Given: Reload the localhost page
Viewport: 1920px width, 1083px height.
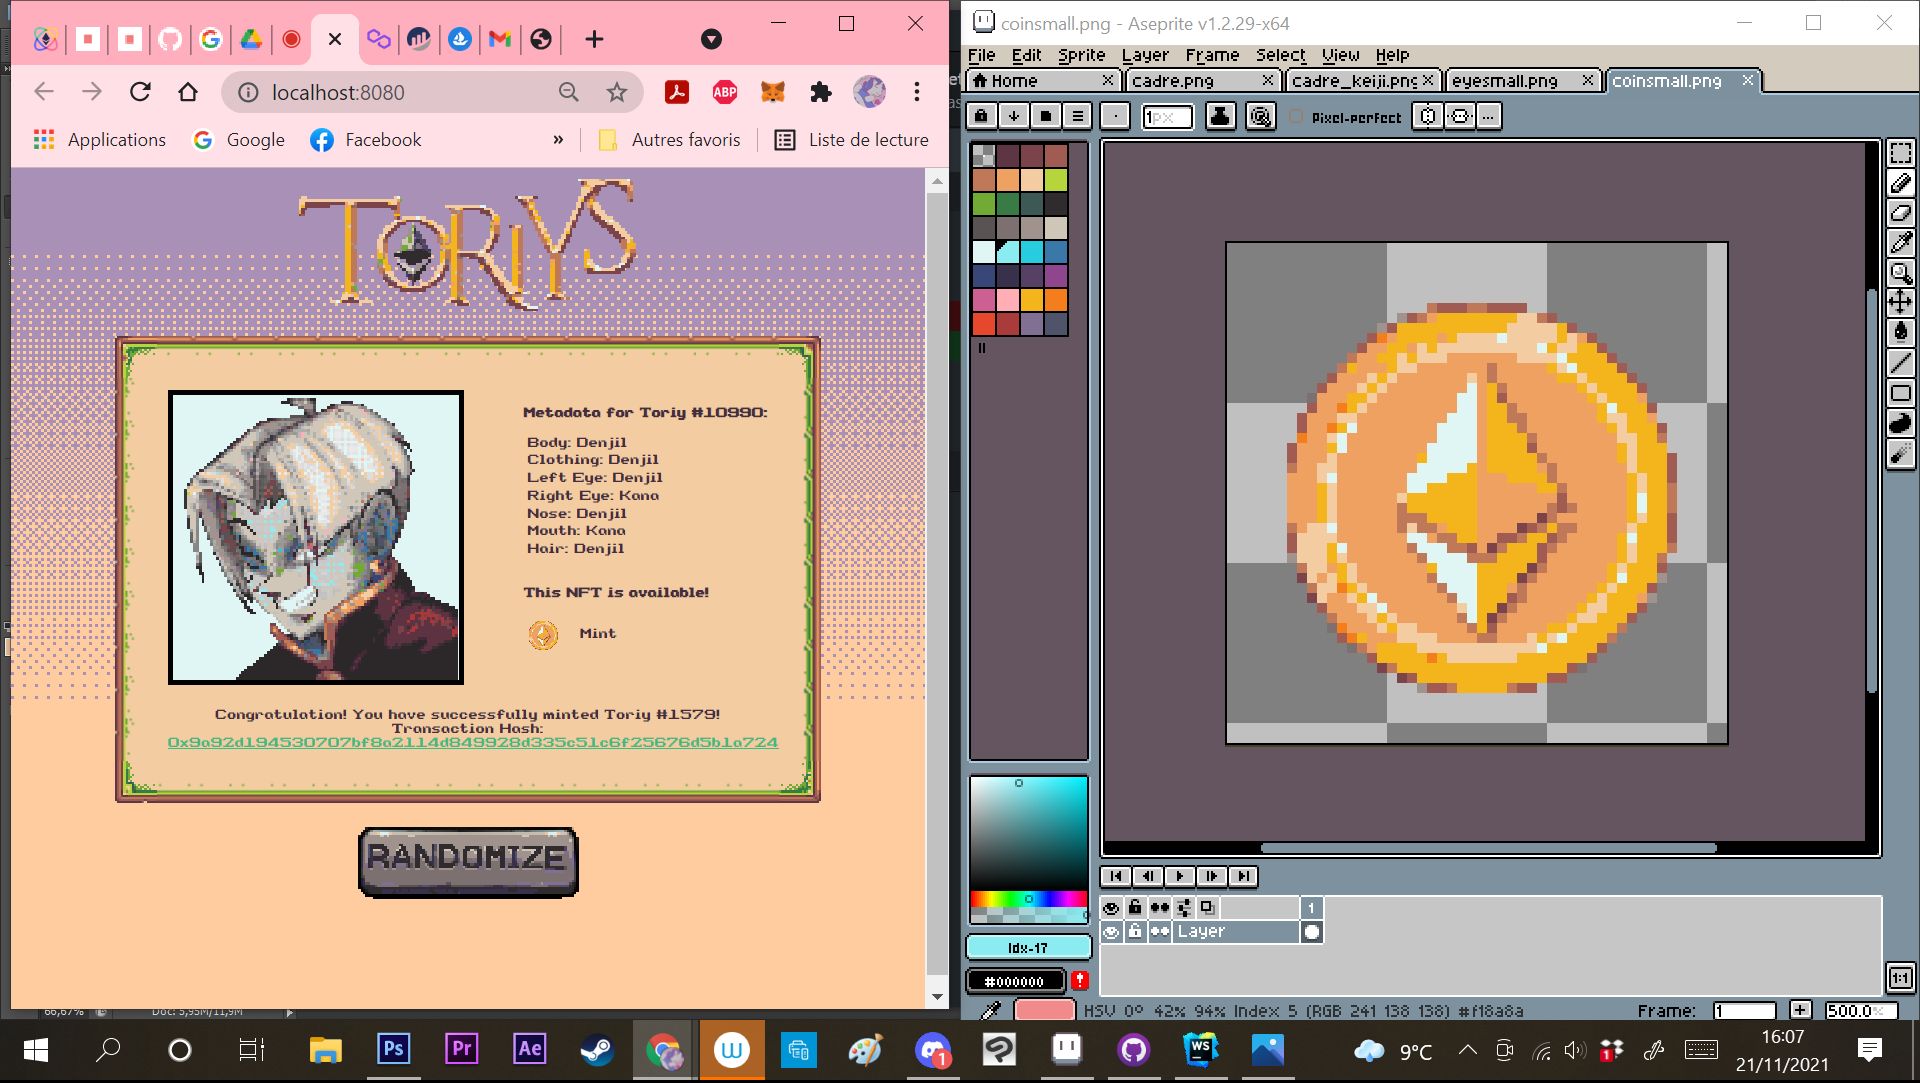Looking at the screenshot, I should (140, 92).
